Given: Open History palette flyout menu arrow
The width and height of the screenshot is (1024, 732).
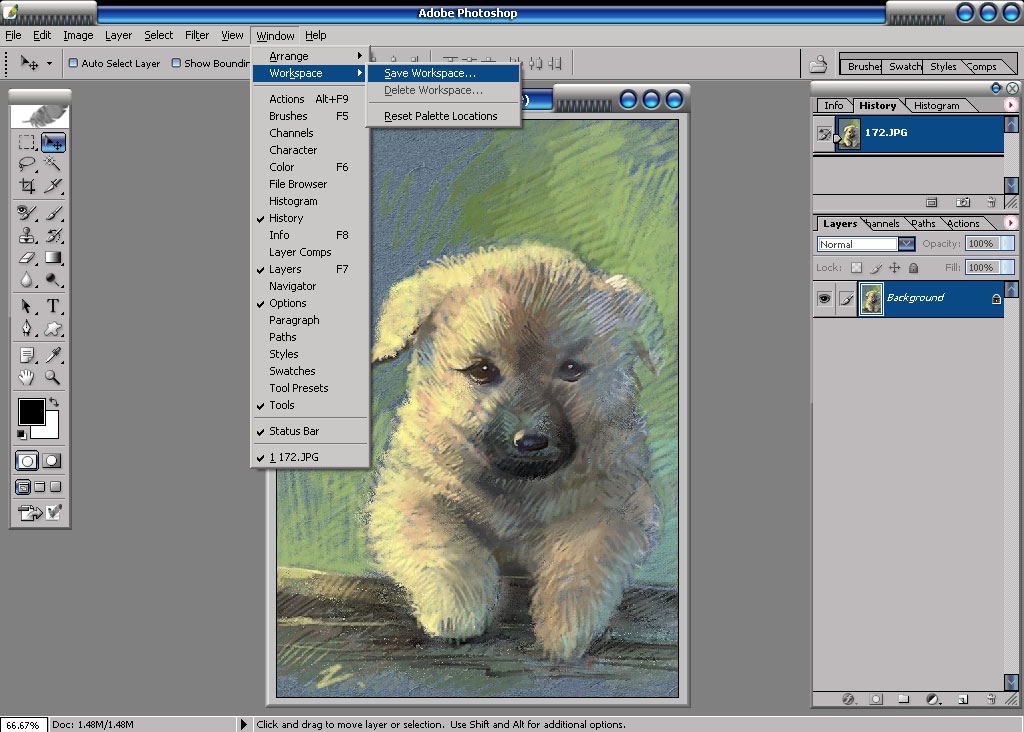Looking at the screenshot, I should tap(1011, 105).
